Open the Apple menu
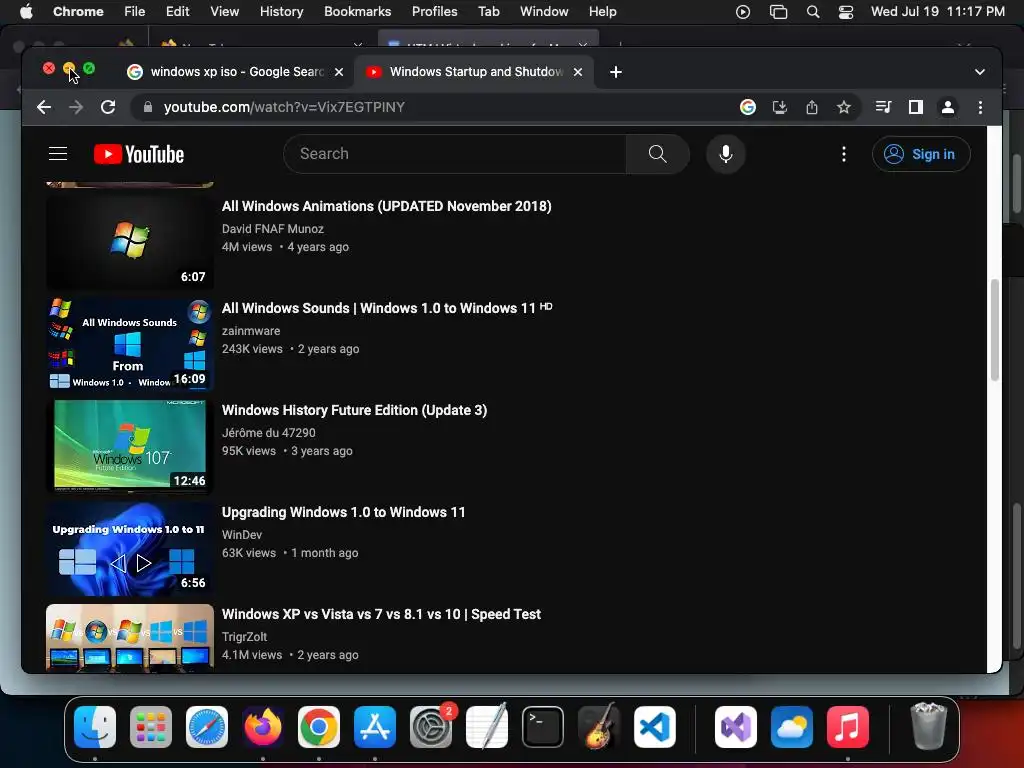 pyautogui.click(x=26, y=11)
